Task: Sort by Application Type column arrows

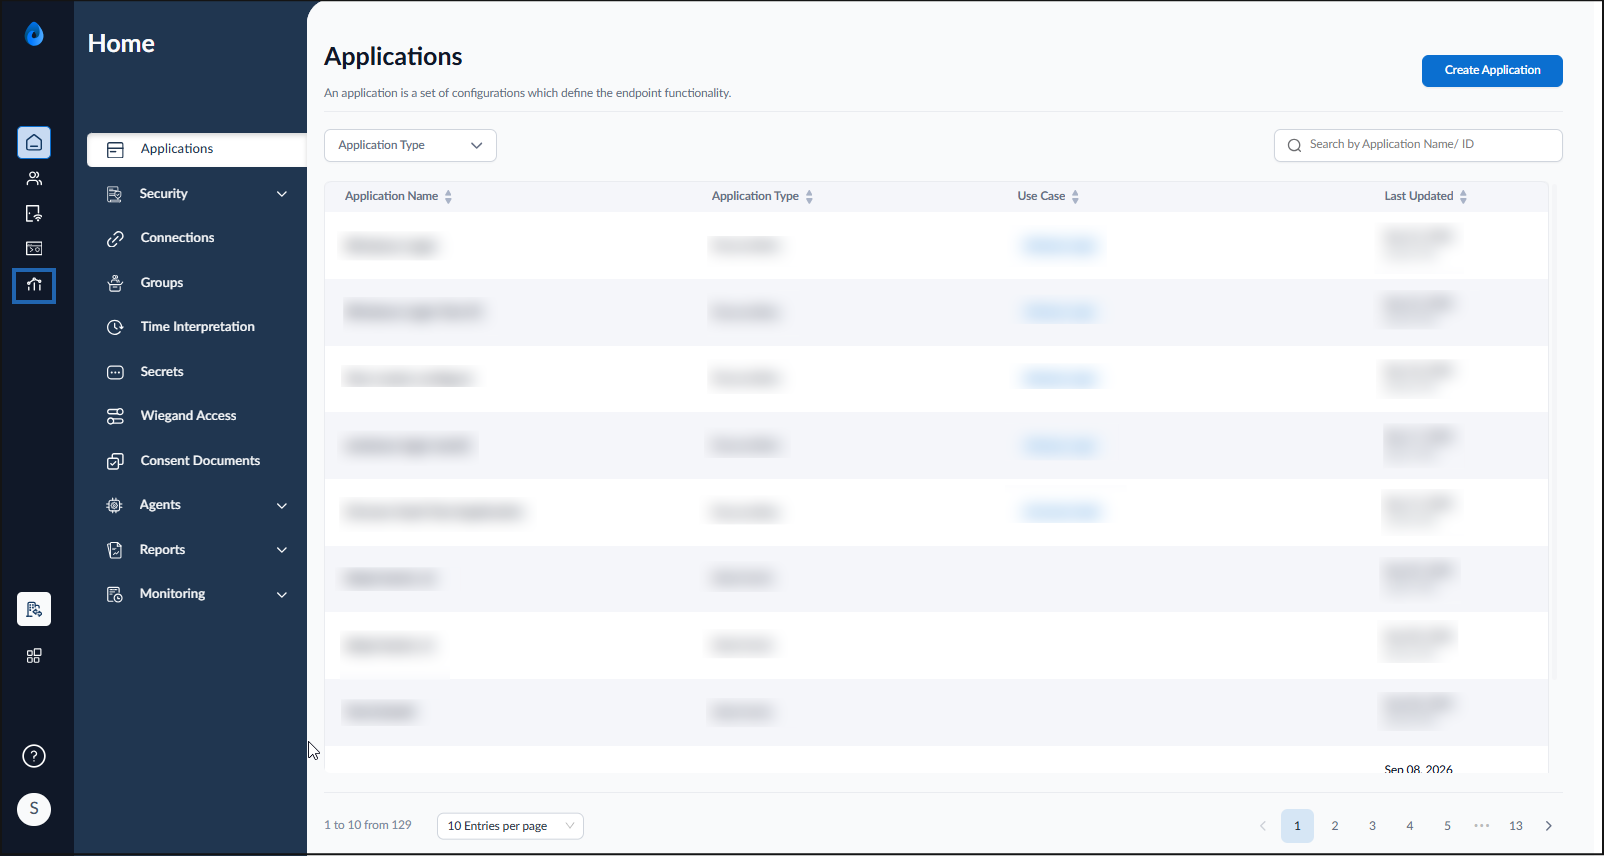Action: coord(809,197)
